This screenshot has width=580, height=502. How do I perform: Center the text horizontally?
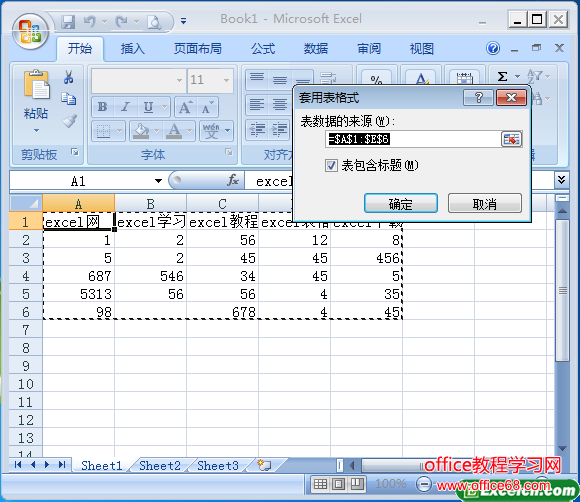pyautogui.click(x=280, y=105)
